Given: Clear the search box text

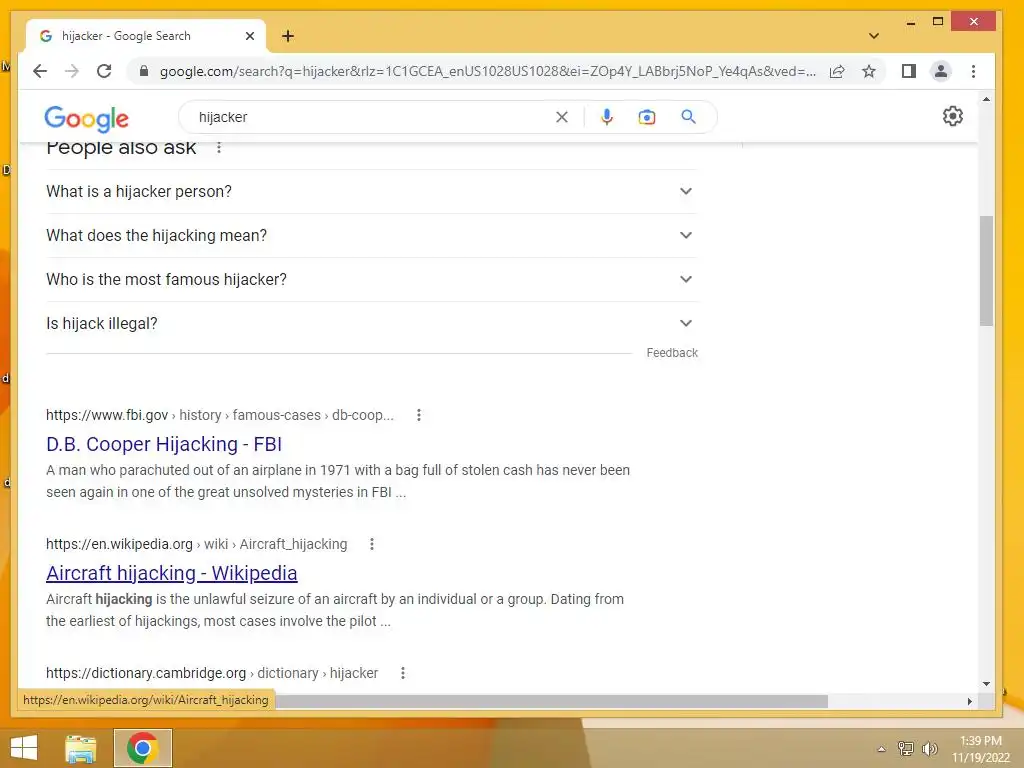Looking at the screenshot, I should click(562, 117).
